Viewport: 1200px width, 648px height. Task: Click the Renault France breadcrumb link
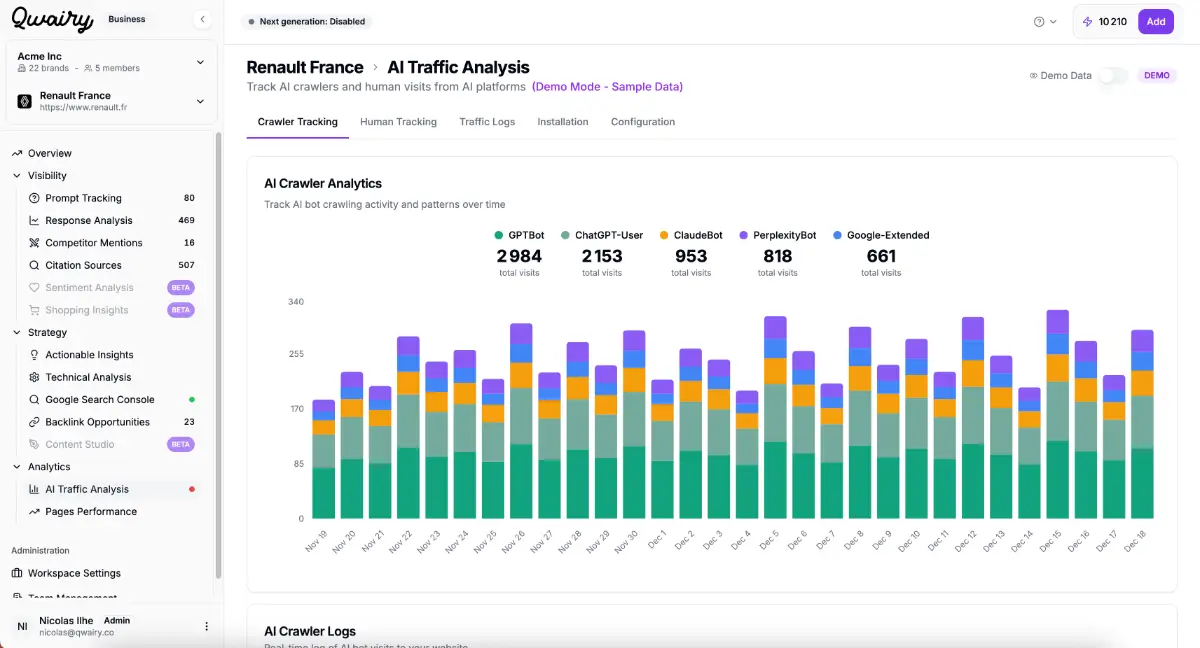coord(305,68)
